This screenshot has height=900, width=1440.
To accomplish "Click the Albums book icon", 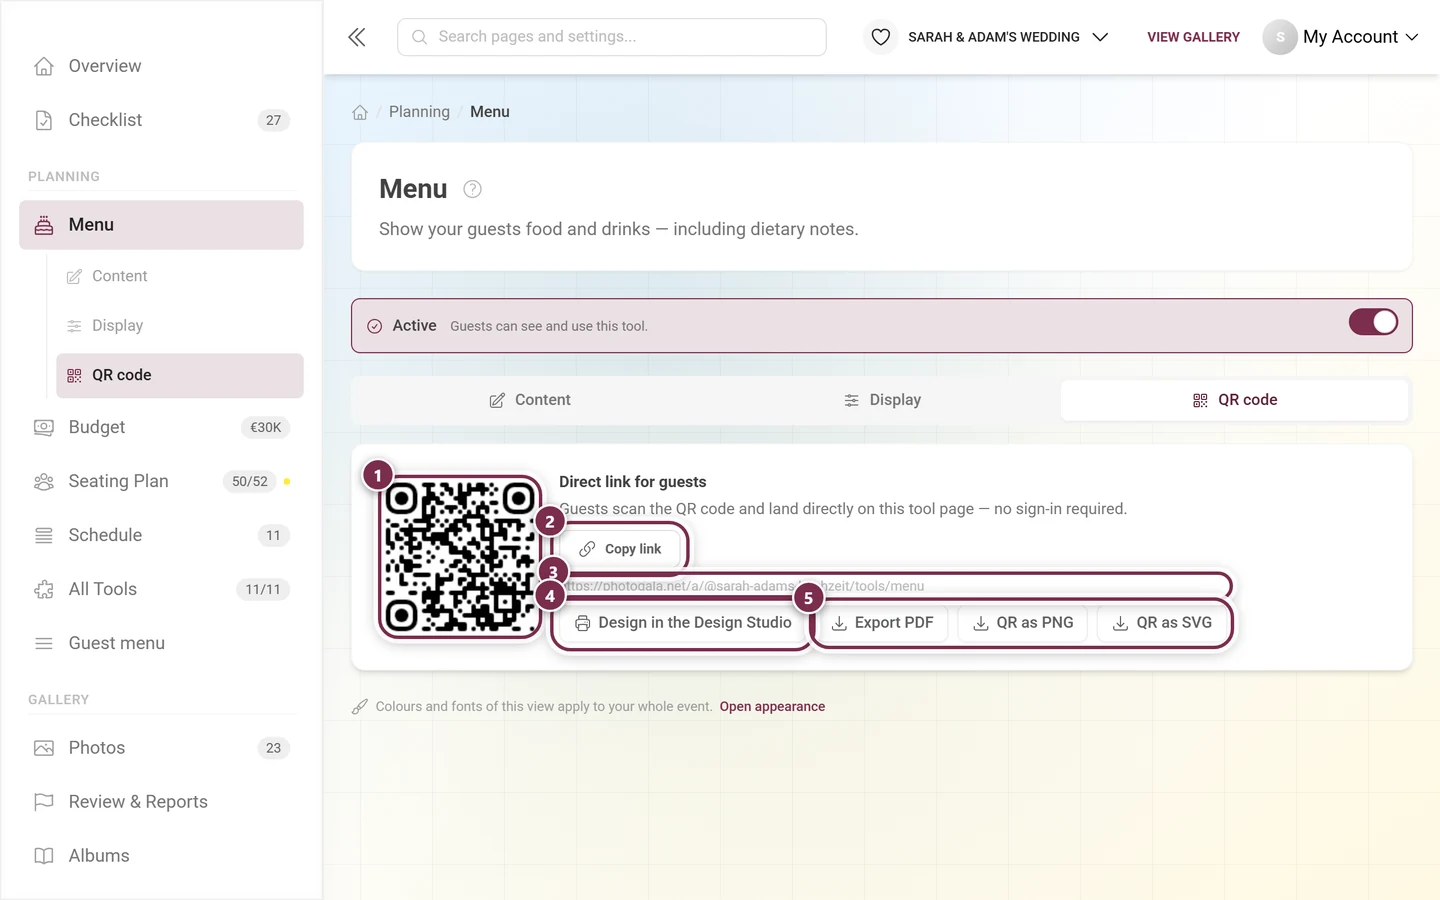I will tap(44, 856).
